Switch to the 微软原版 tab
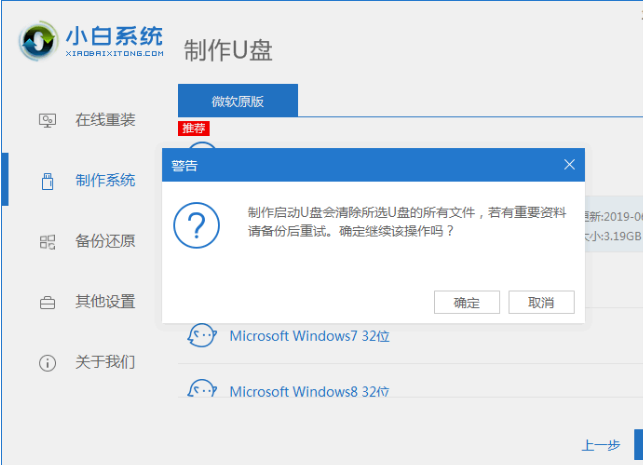 238,100
